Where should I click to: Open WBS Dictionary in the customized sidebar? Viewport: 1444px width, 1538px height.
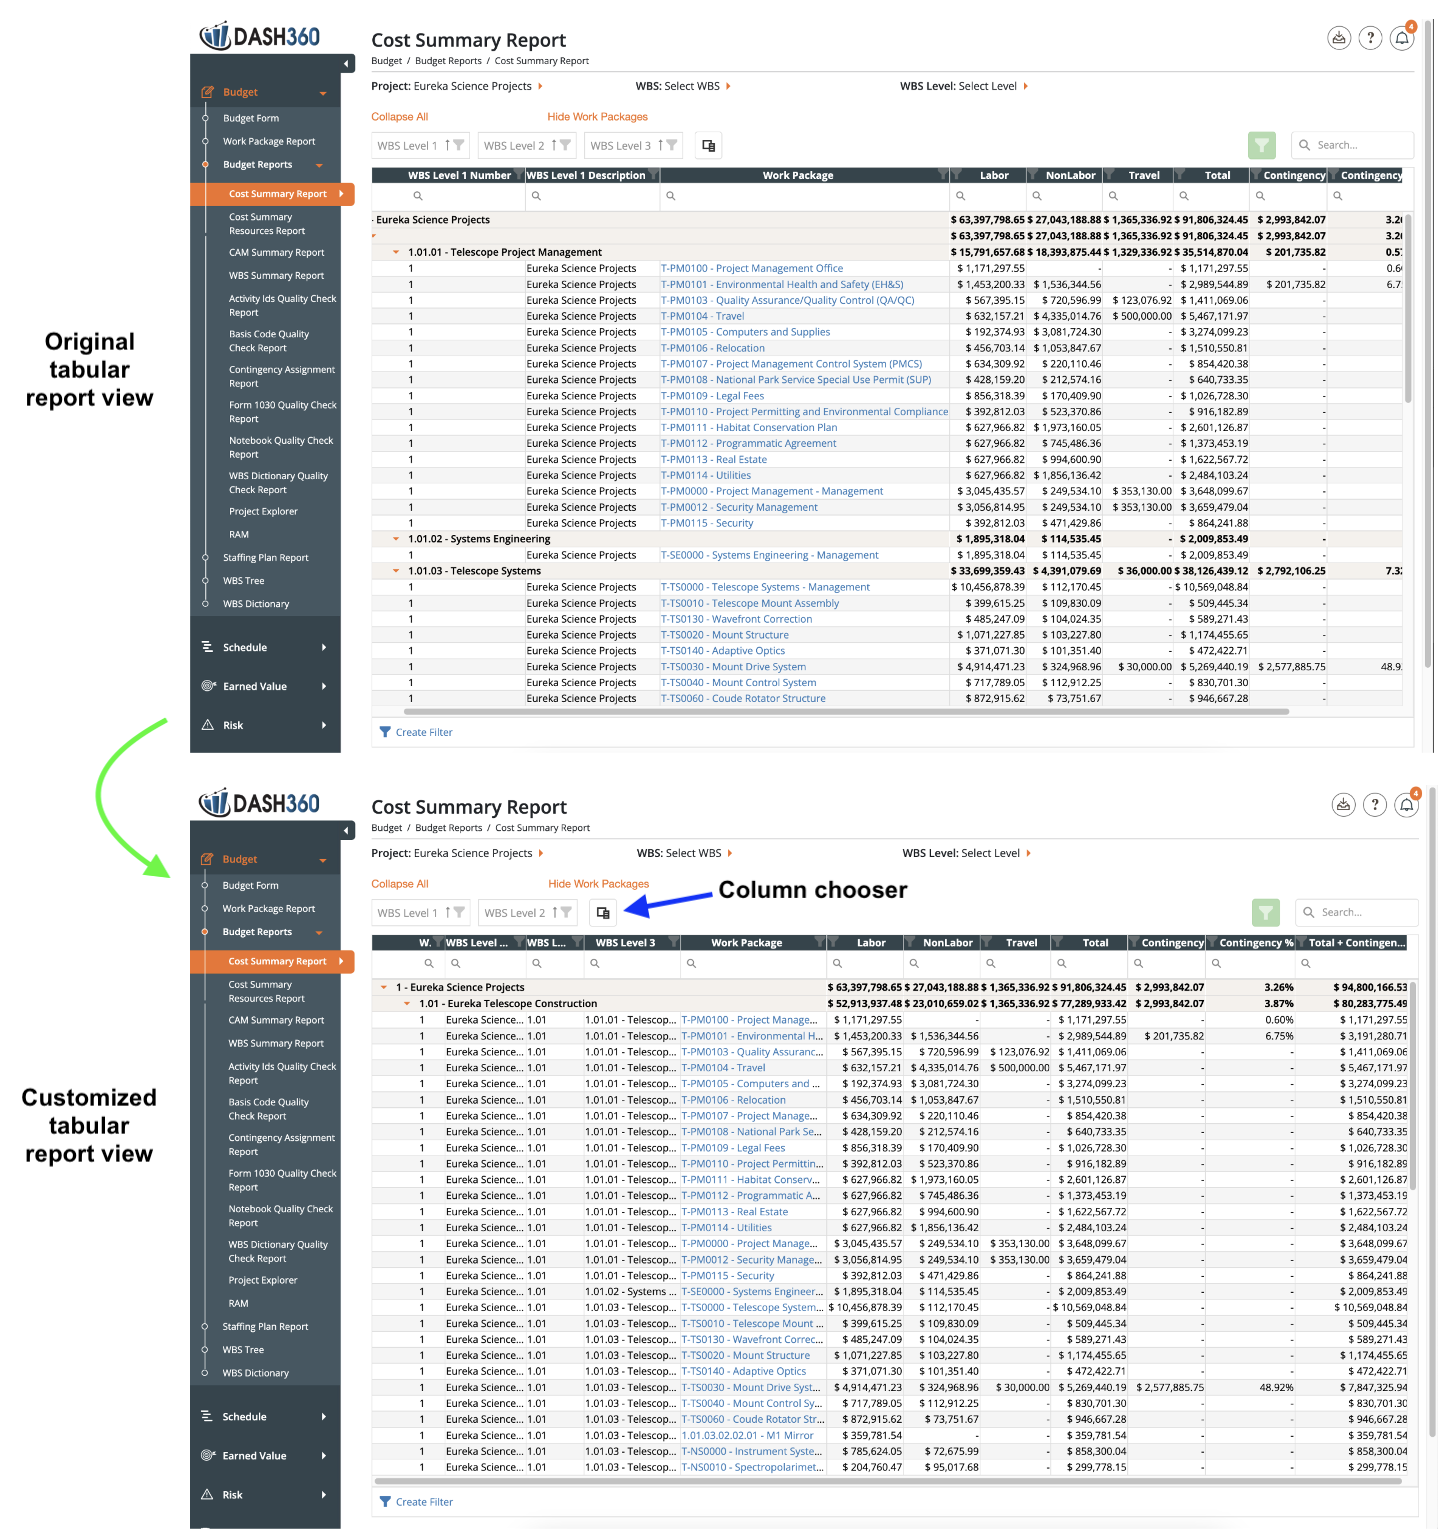click(256, 1373)
